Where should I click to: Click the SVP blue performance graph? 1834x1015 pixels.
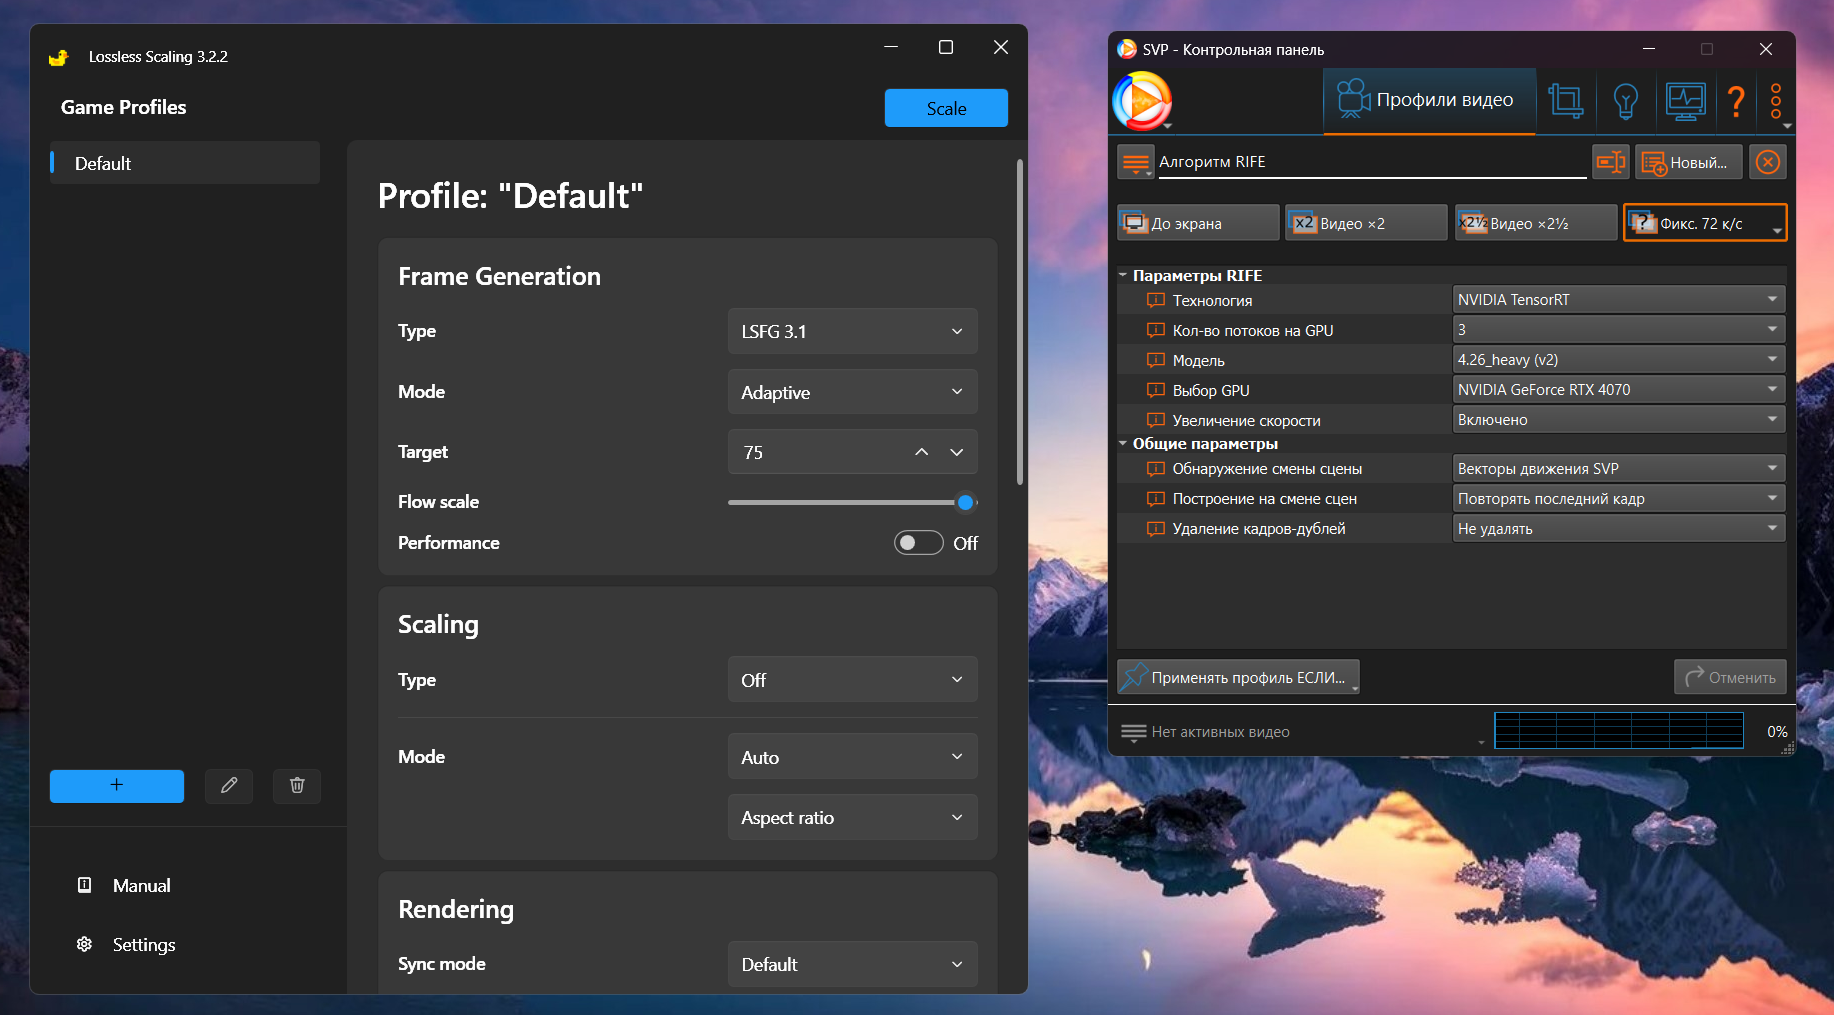(1619, 731)
